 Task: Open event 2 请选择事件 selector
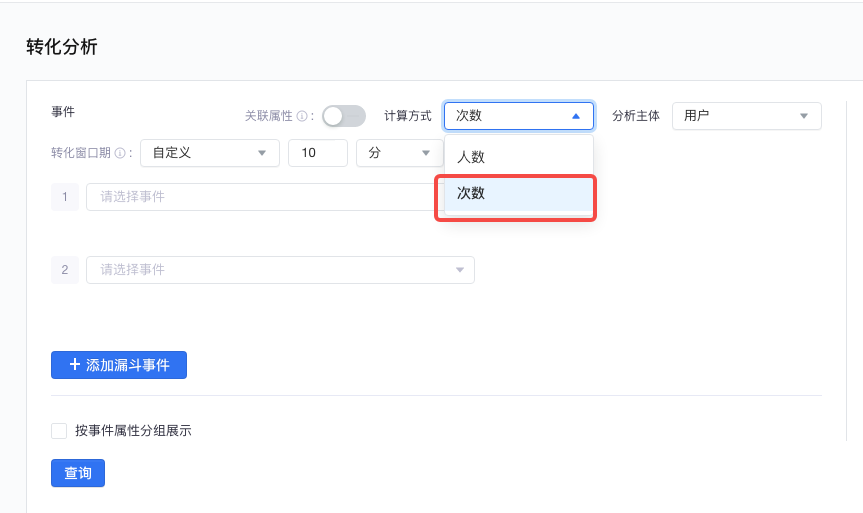(x=280, y=270)
